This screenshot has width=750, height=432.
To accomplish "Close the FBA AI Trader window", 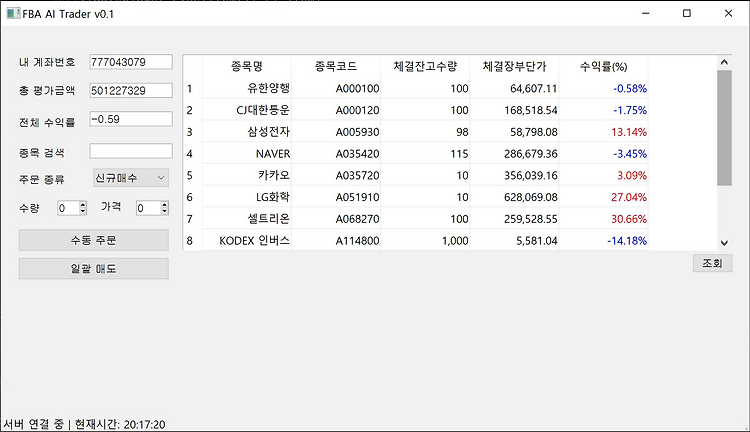I will click(728, 13).
